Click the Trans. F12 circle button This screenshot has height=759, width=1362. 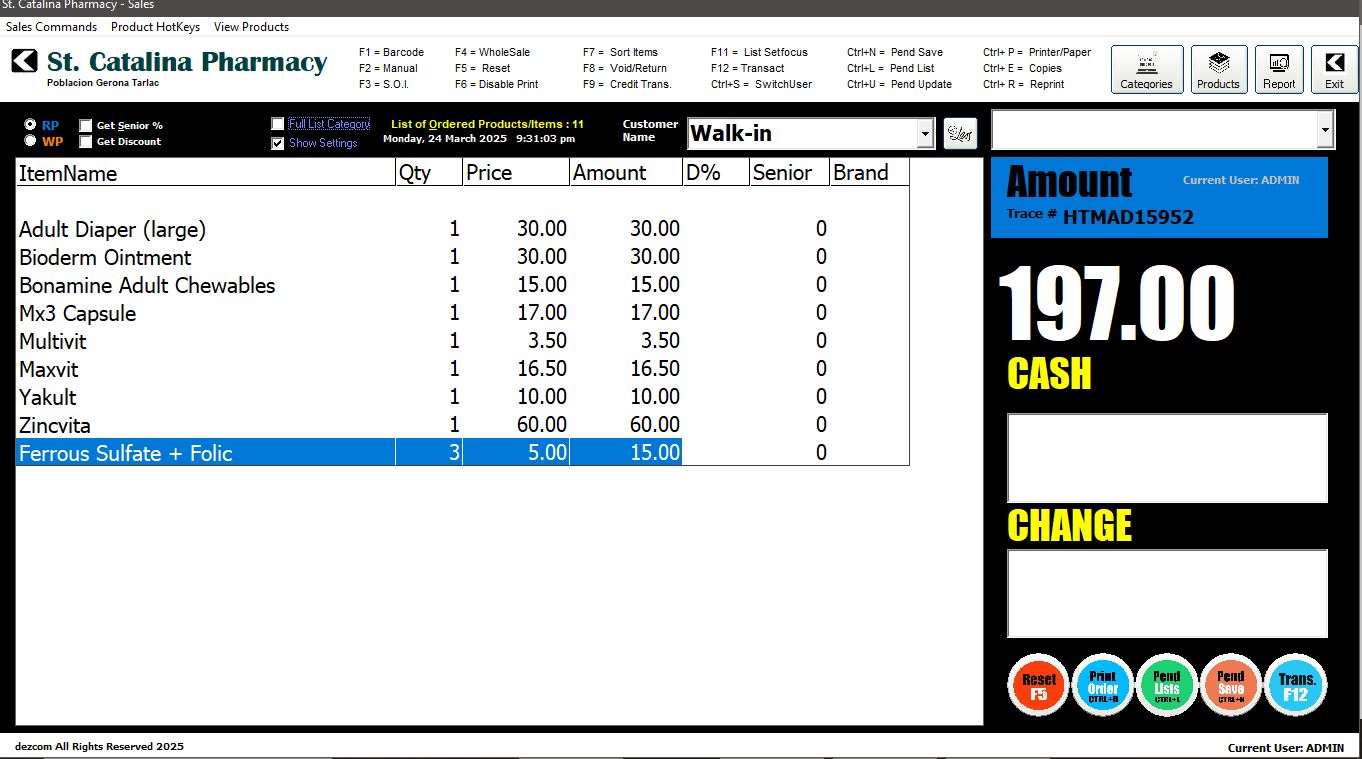click(x=1296, y=686)
